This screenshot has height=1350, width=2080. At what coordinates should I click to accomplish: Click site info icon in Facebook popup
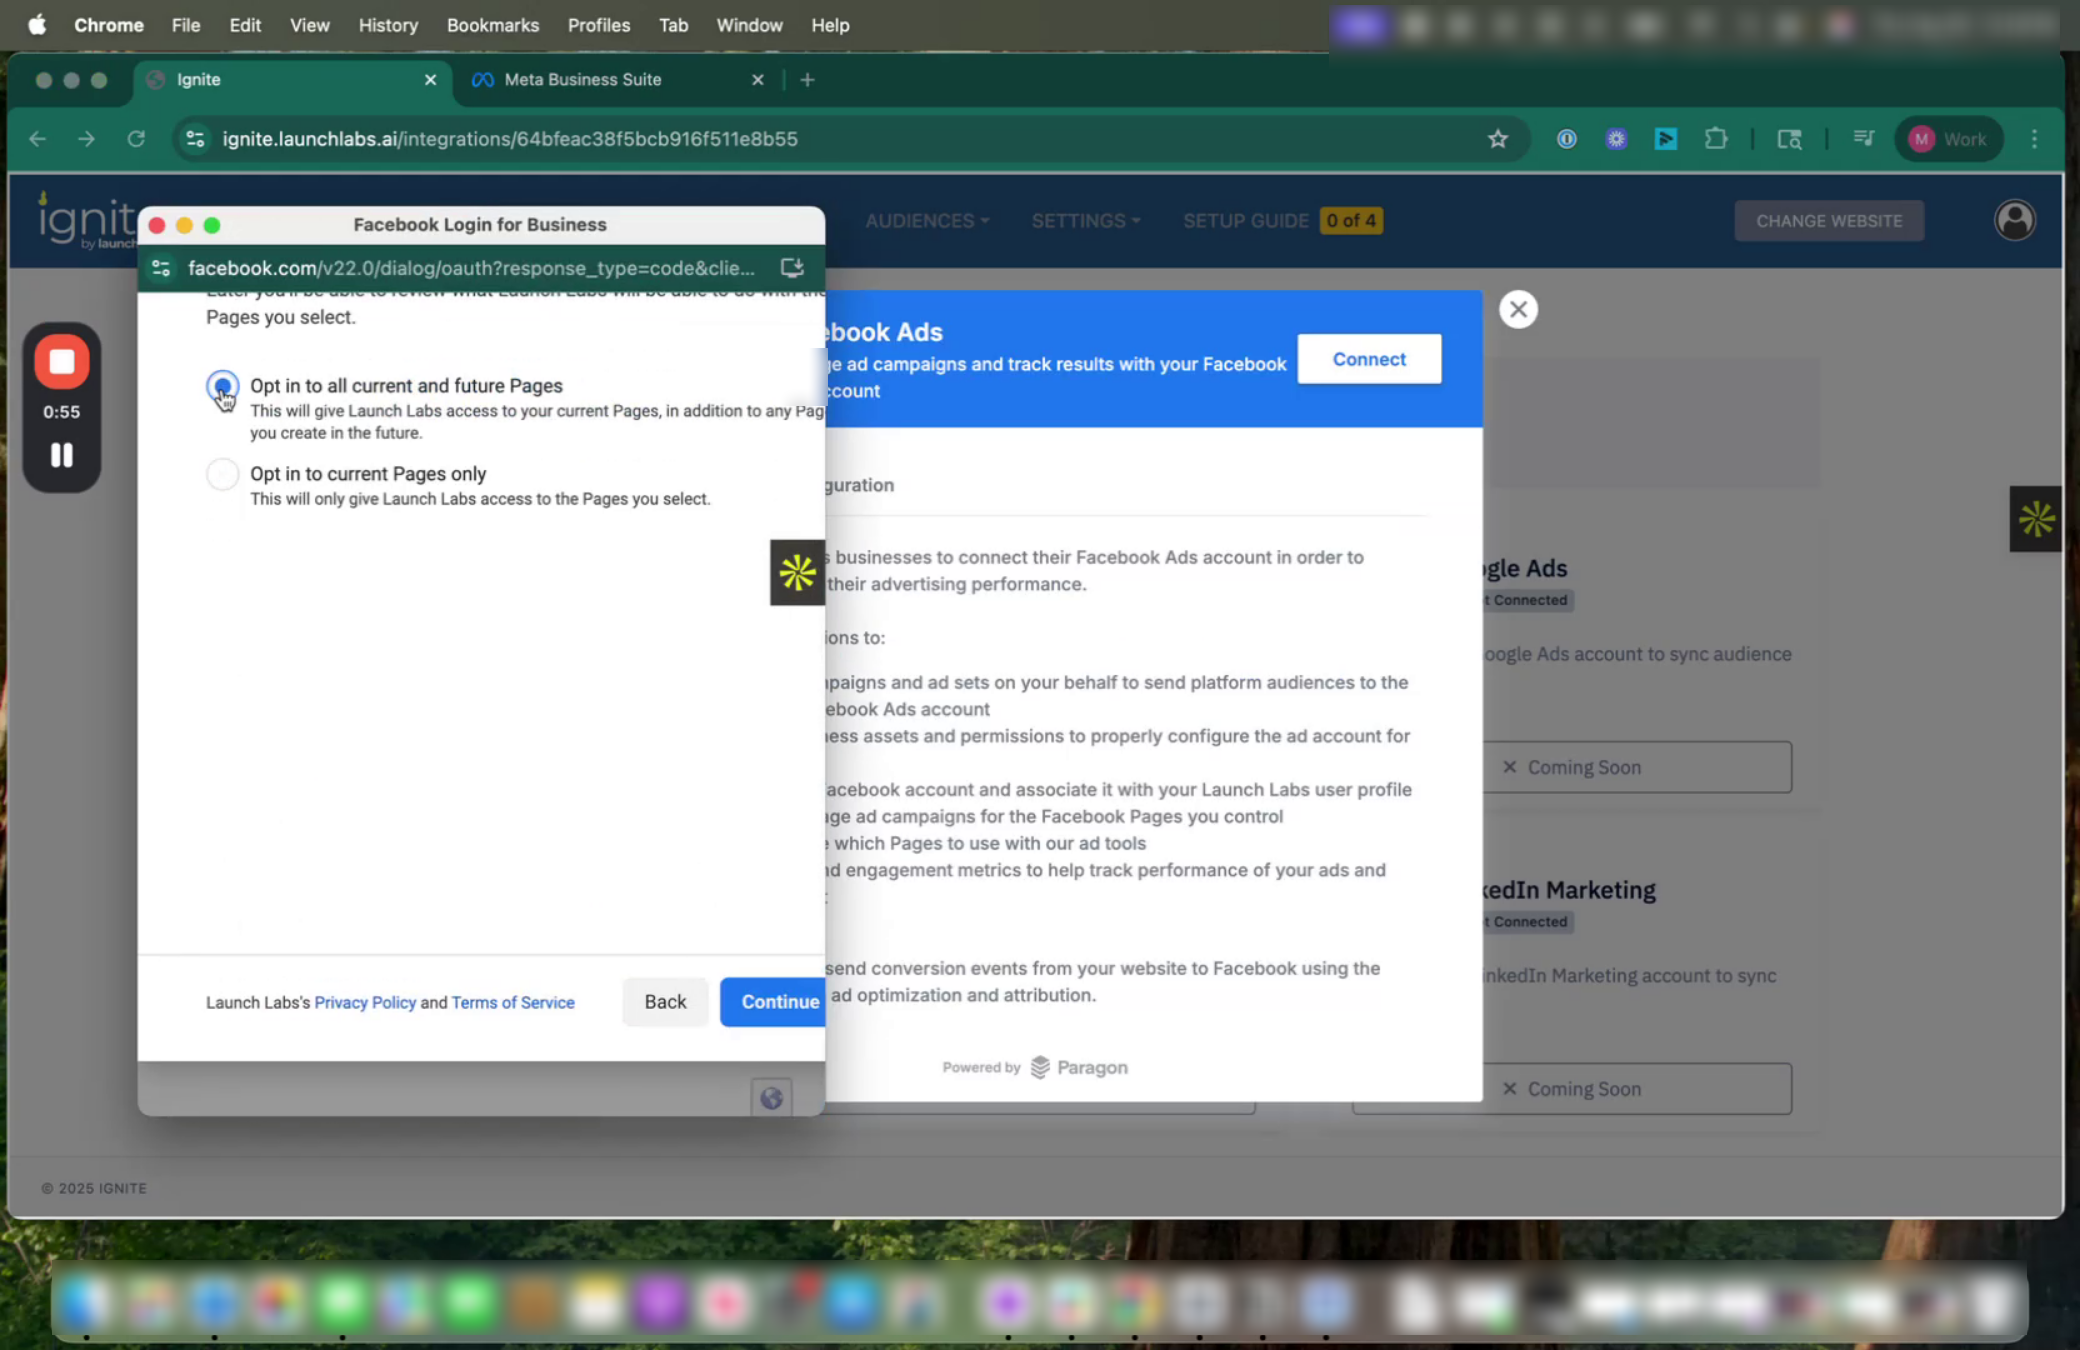pos(161,268)
